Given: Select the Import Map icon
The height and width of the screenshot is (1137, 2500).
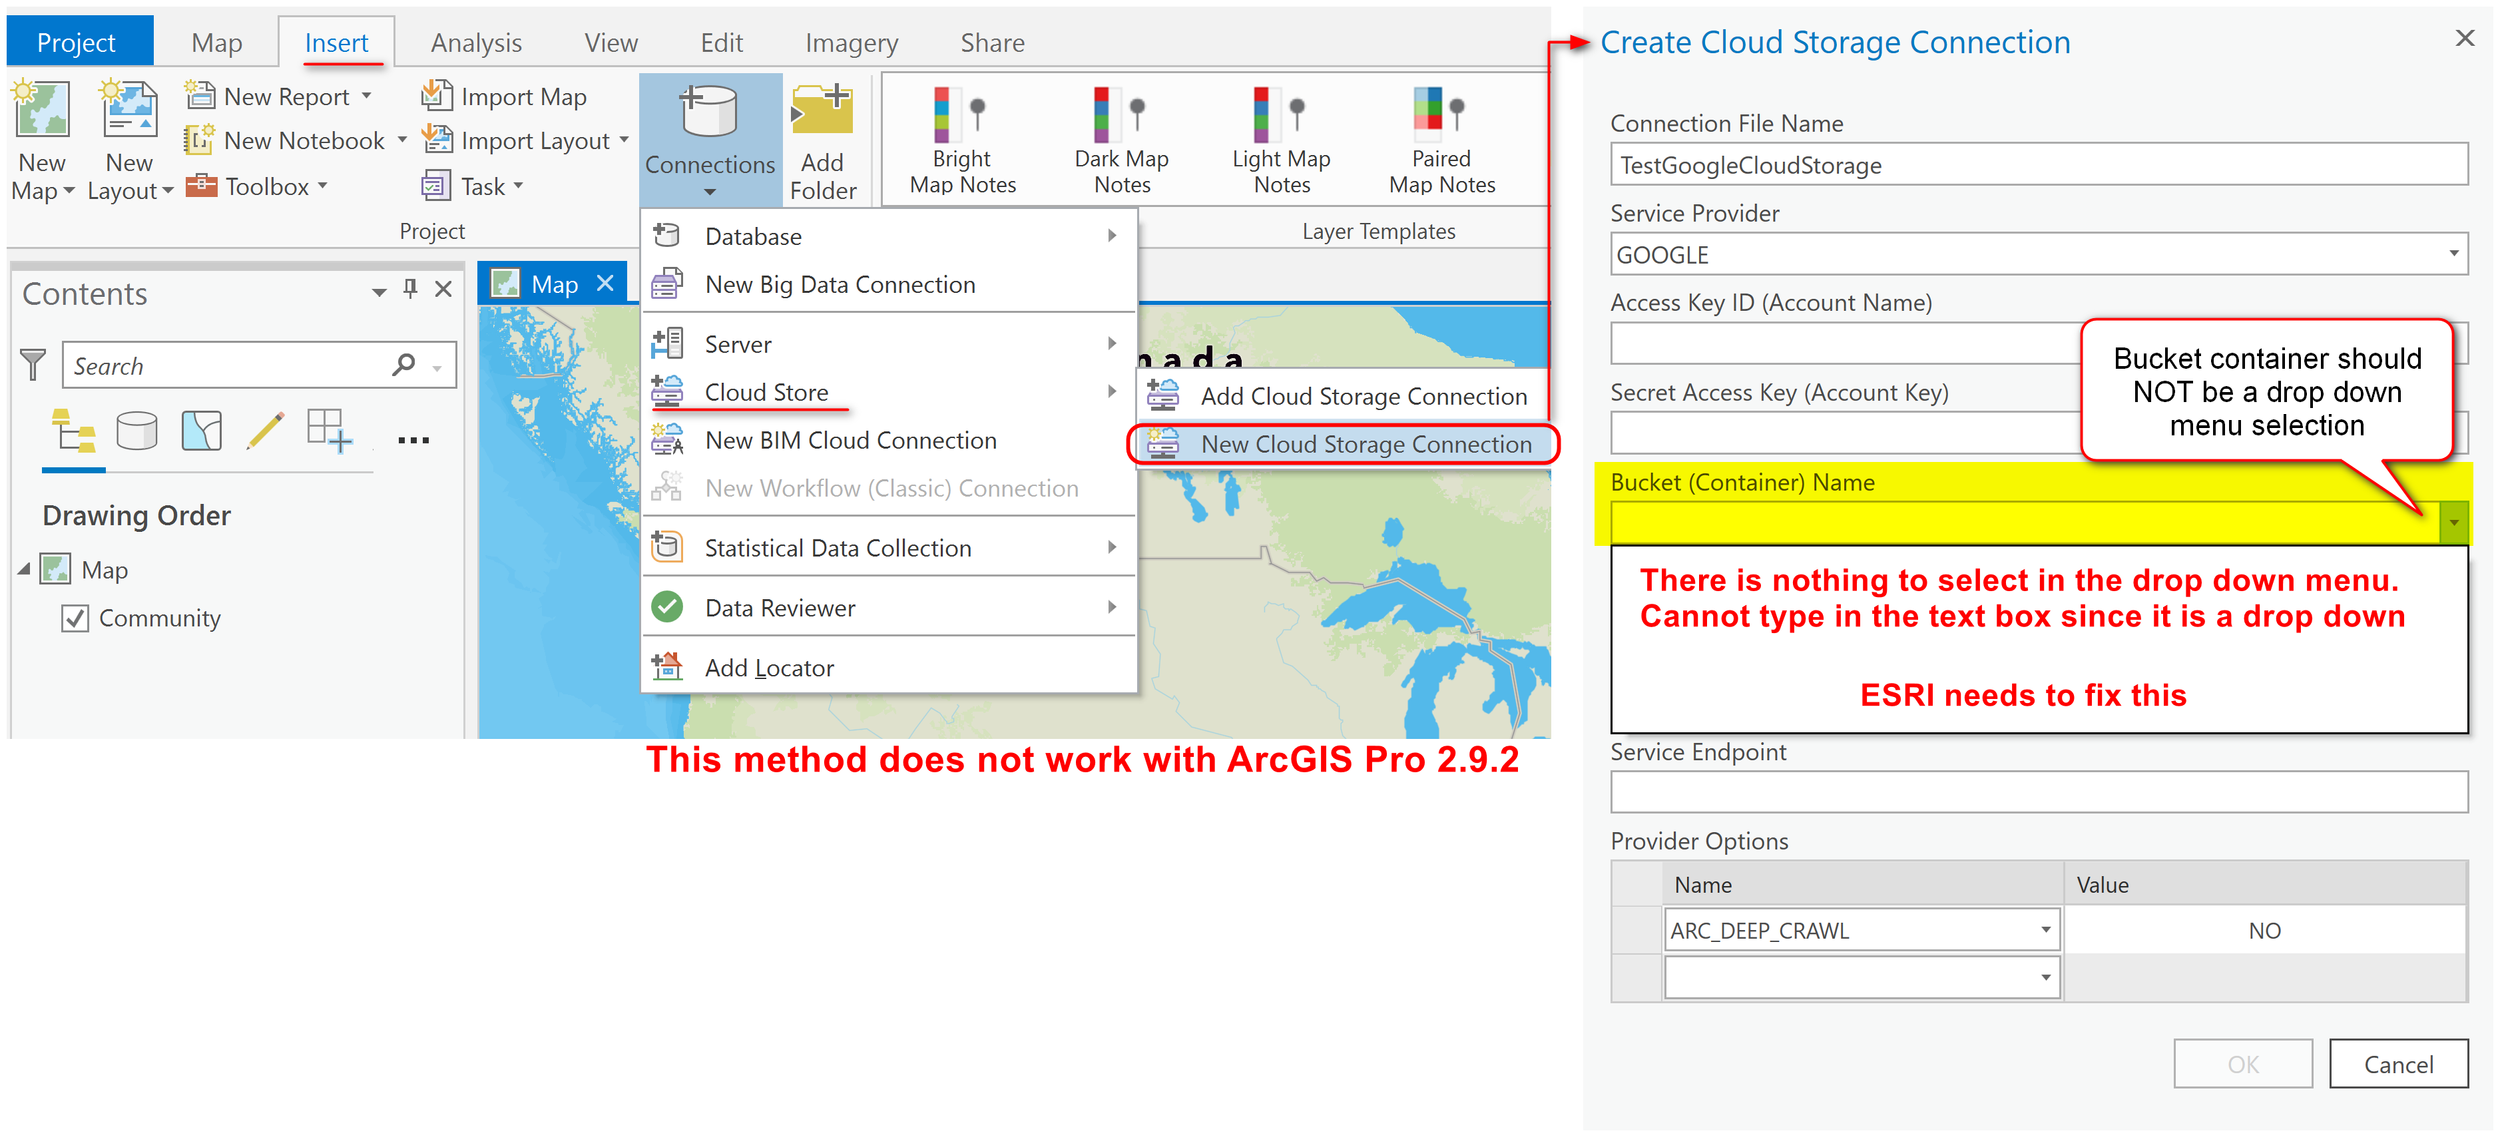Looking at the screenshot, I should (437, 95).
